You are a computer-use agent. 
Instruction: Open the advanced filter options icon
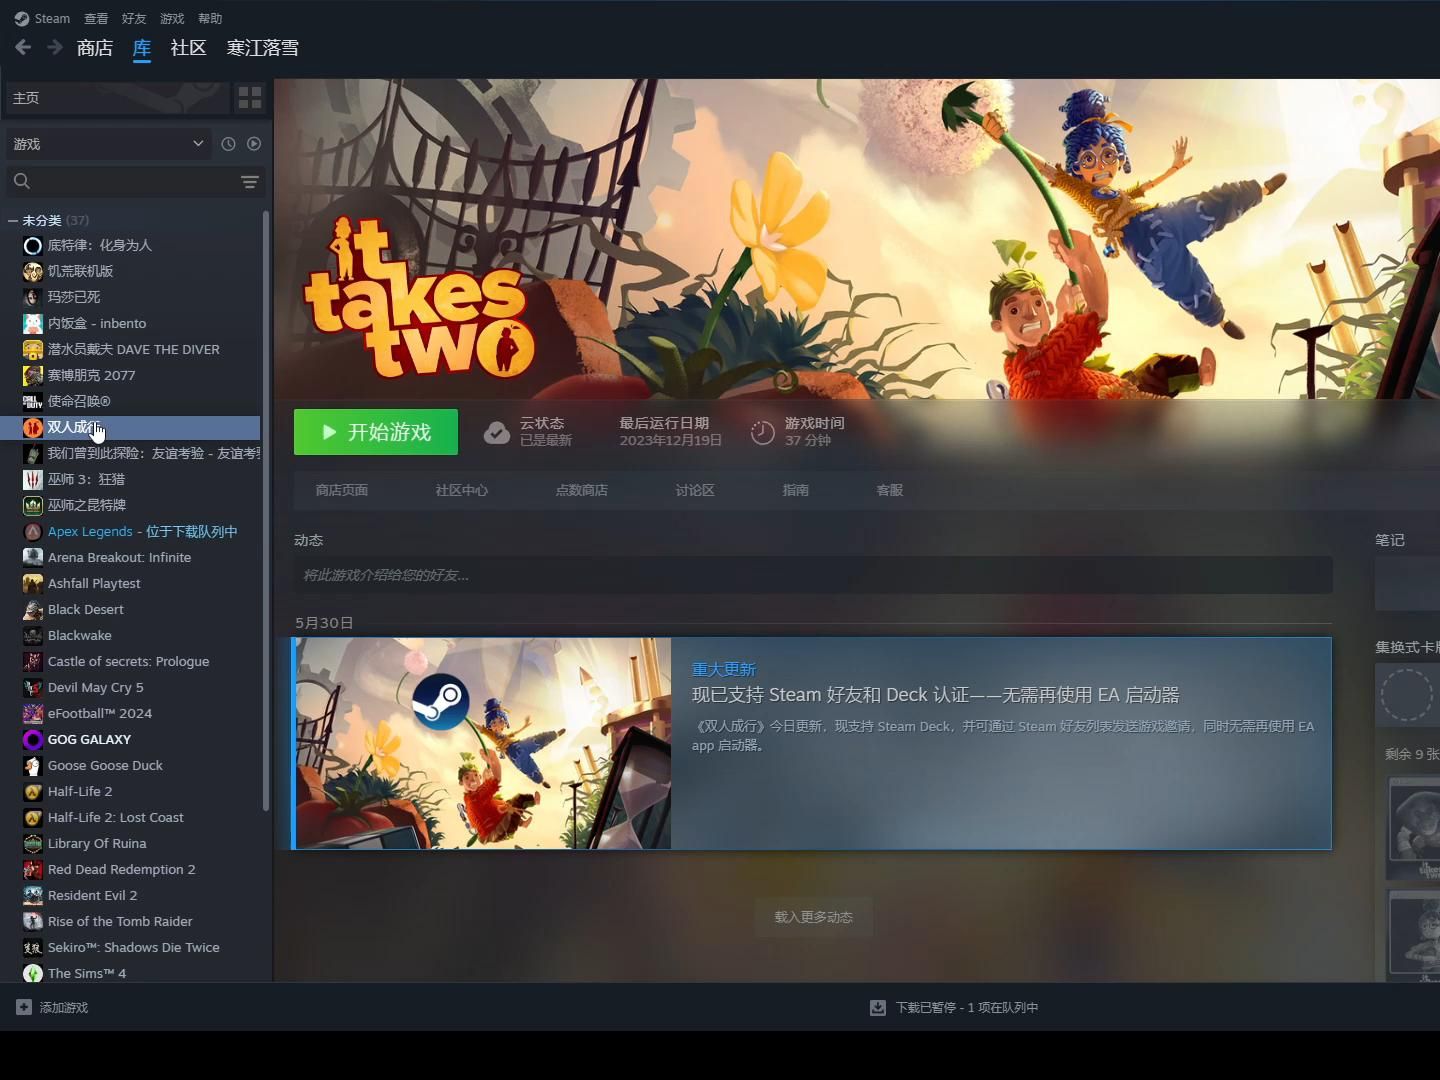(249, 181)
